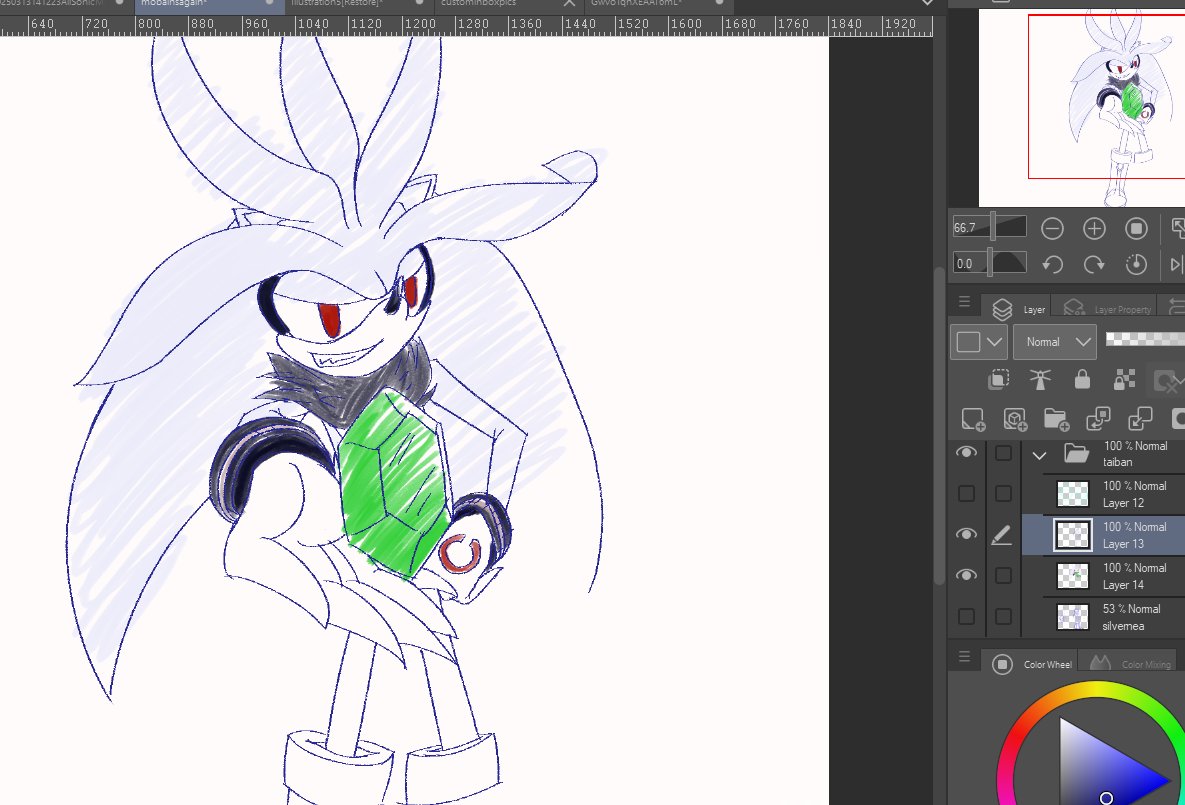Collapse the taiban folder chevron

pos(1039,455)
